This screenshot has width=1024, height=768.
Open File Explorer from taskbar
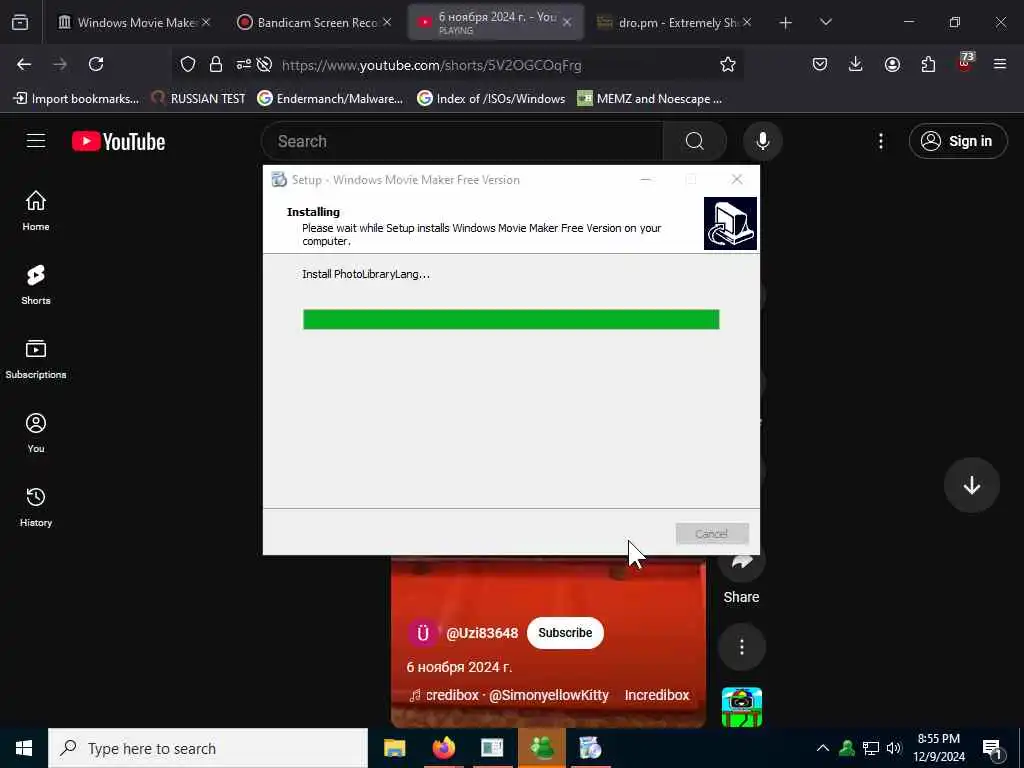coord(394,748)
